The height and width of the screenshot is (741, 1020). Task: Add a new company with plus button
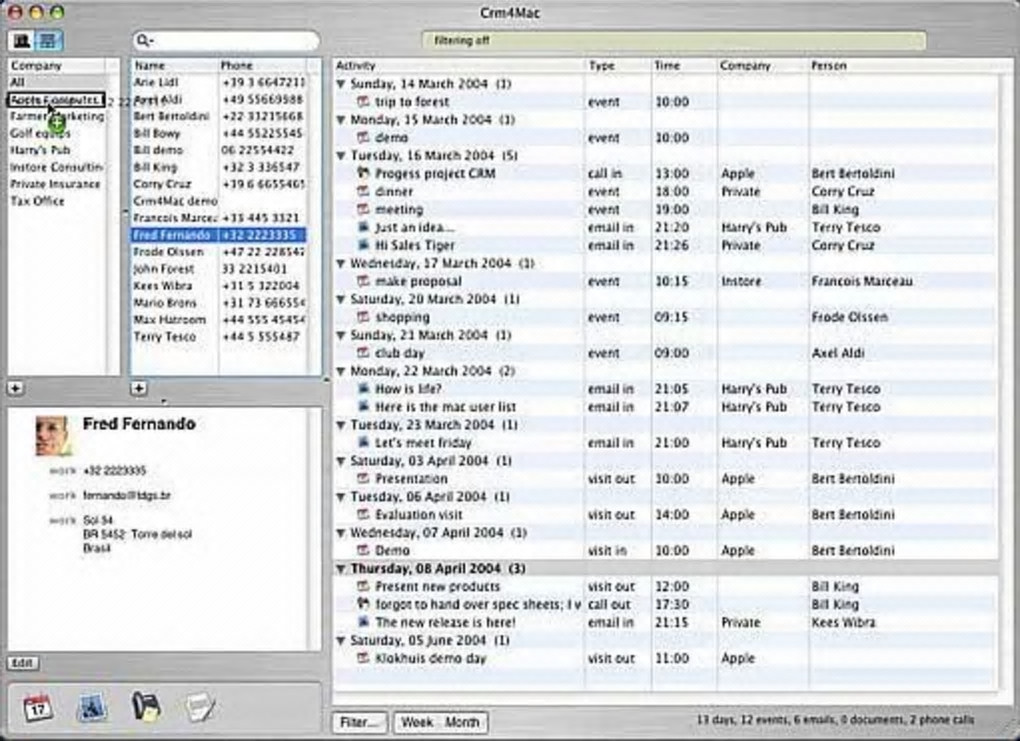point(15,388)
